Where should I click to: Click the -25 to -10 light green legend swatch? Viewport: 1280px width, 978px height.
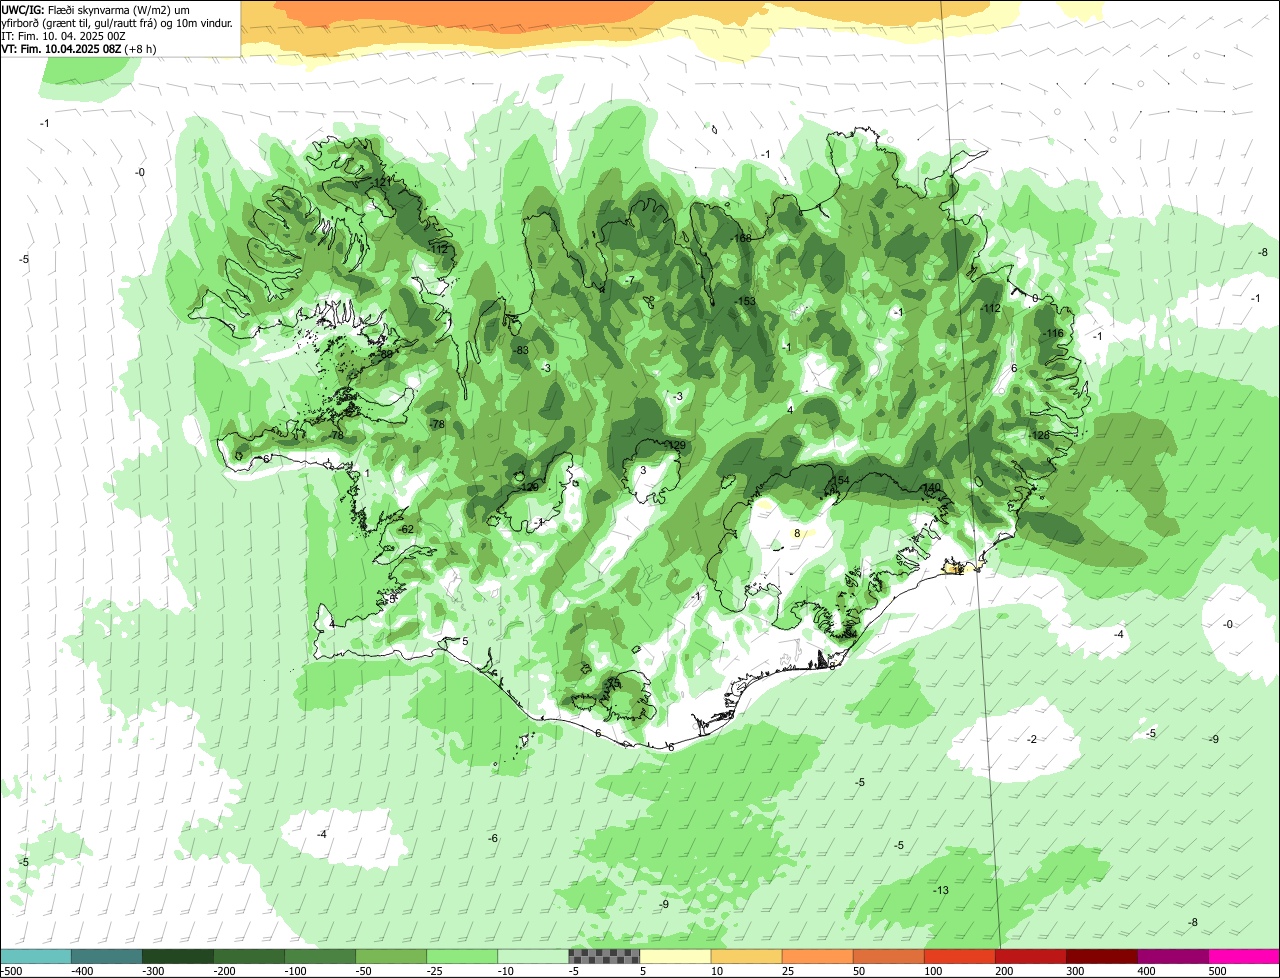click(462, 955)
